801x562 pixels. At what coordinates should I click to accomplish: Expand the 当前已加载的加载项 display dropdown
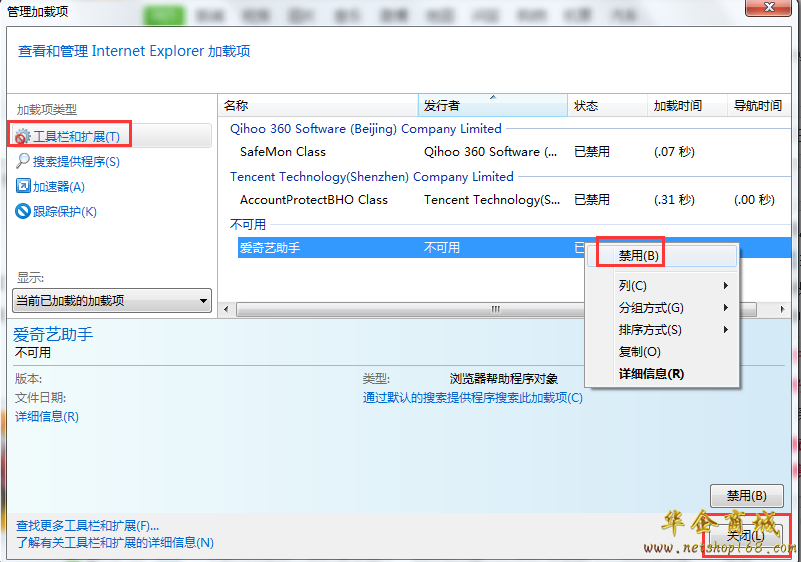[x=112, y=300]
